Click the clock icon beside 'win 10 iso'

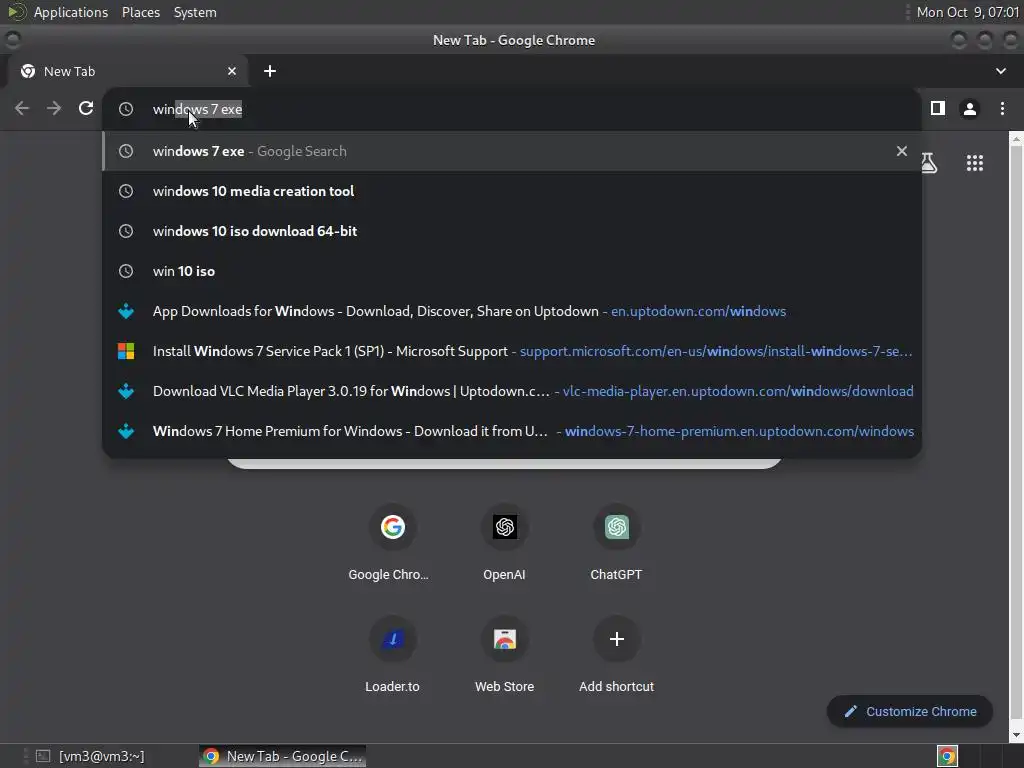(126, 271)
